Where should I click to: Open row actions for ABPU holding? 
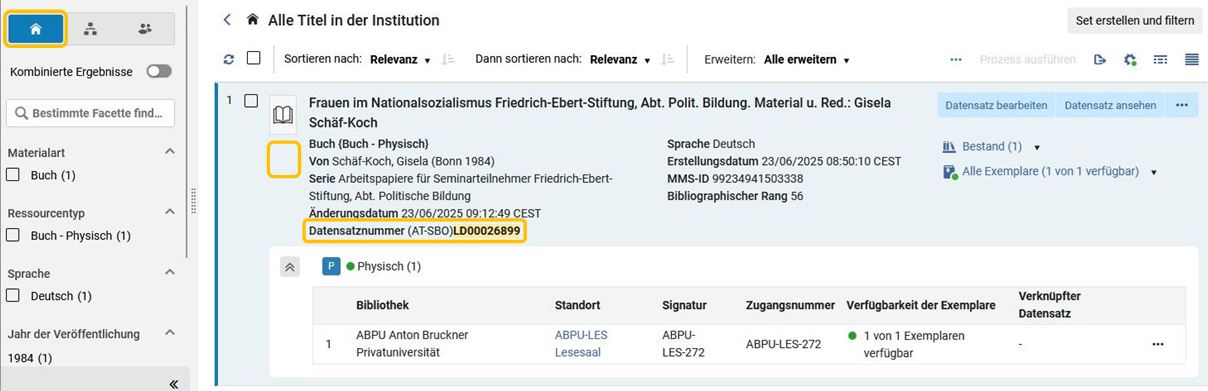(x=1158, y=344)
